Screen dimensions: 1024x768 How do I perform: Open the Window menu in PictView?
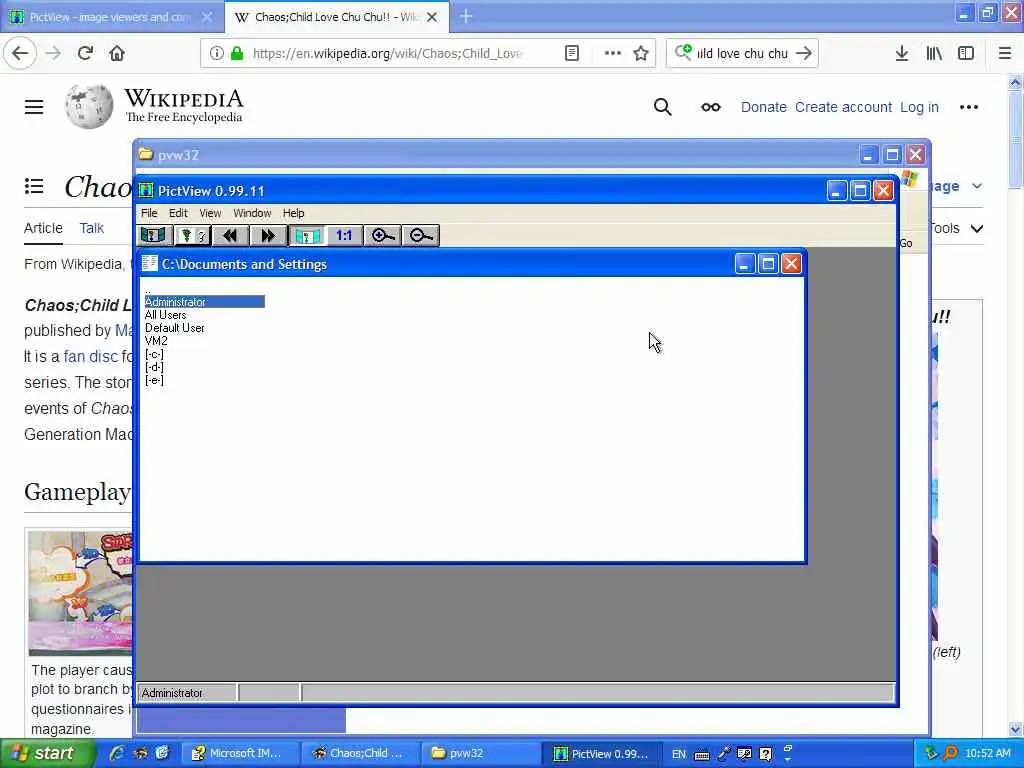tap(252, 213)
